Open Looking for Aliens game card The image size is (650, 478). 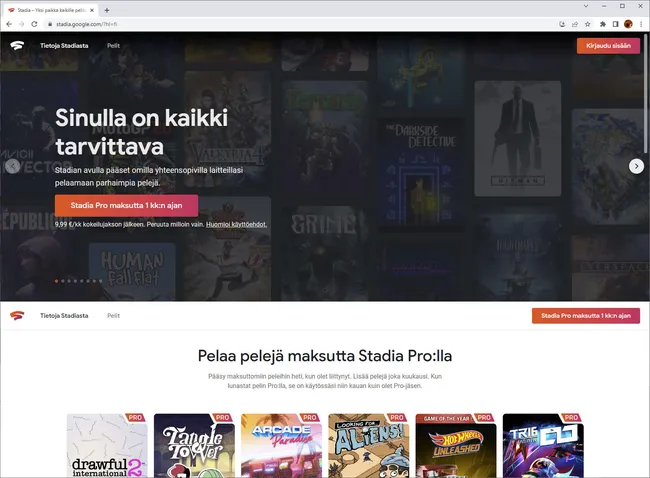[x=369, y=446]
